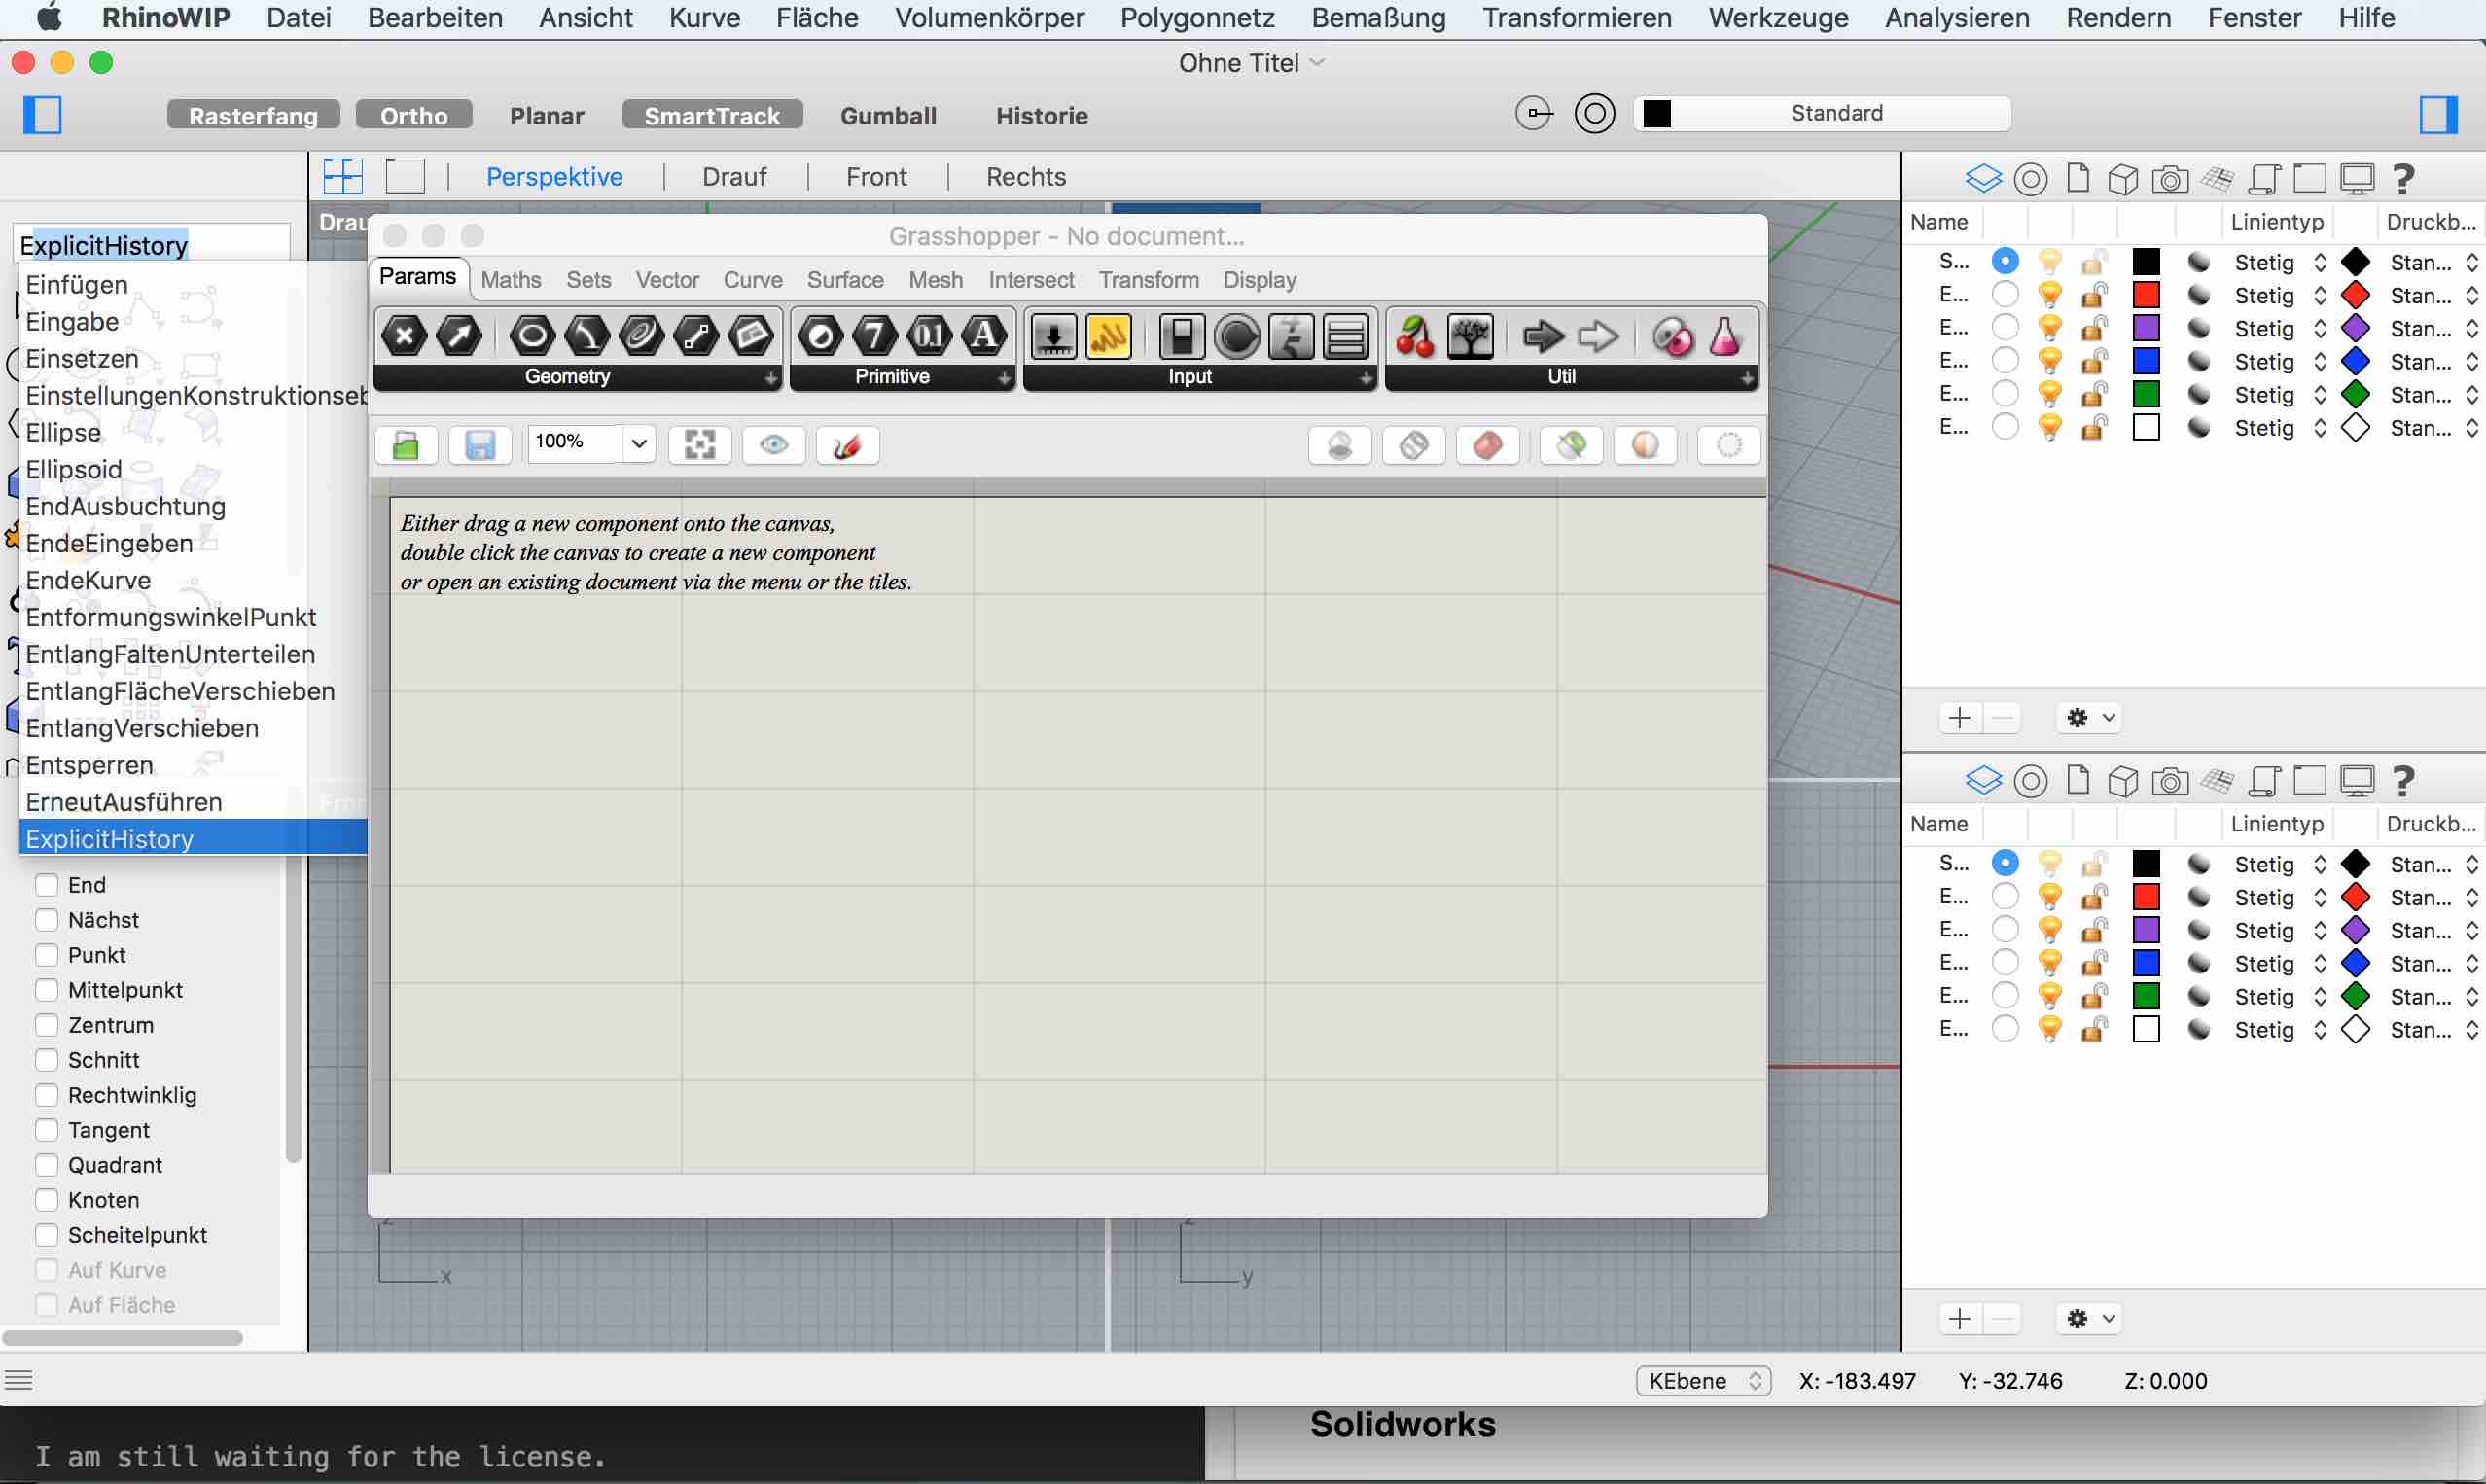Open red layer color swatch in upper panel
The width and height of the screenshot is (2486, 1484).
[x=2146, y=295]
